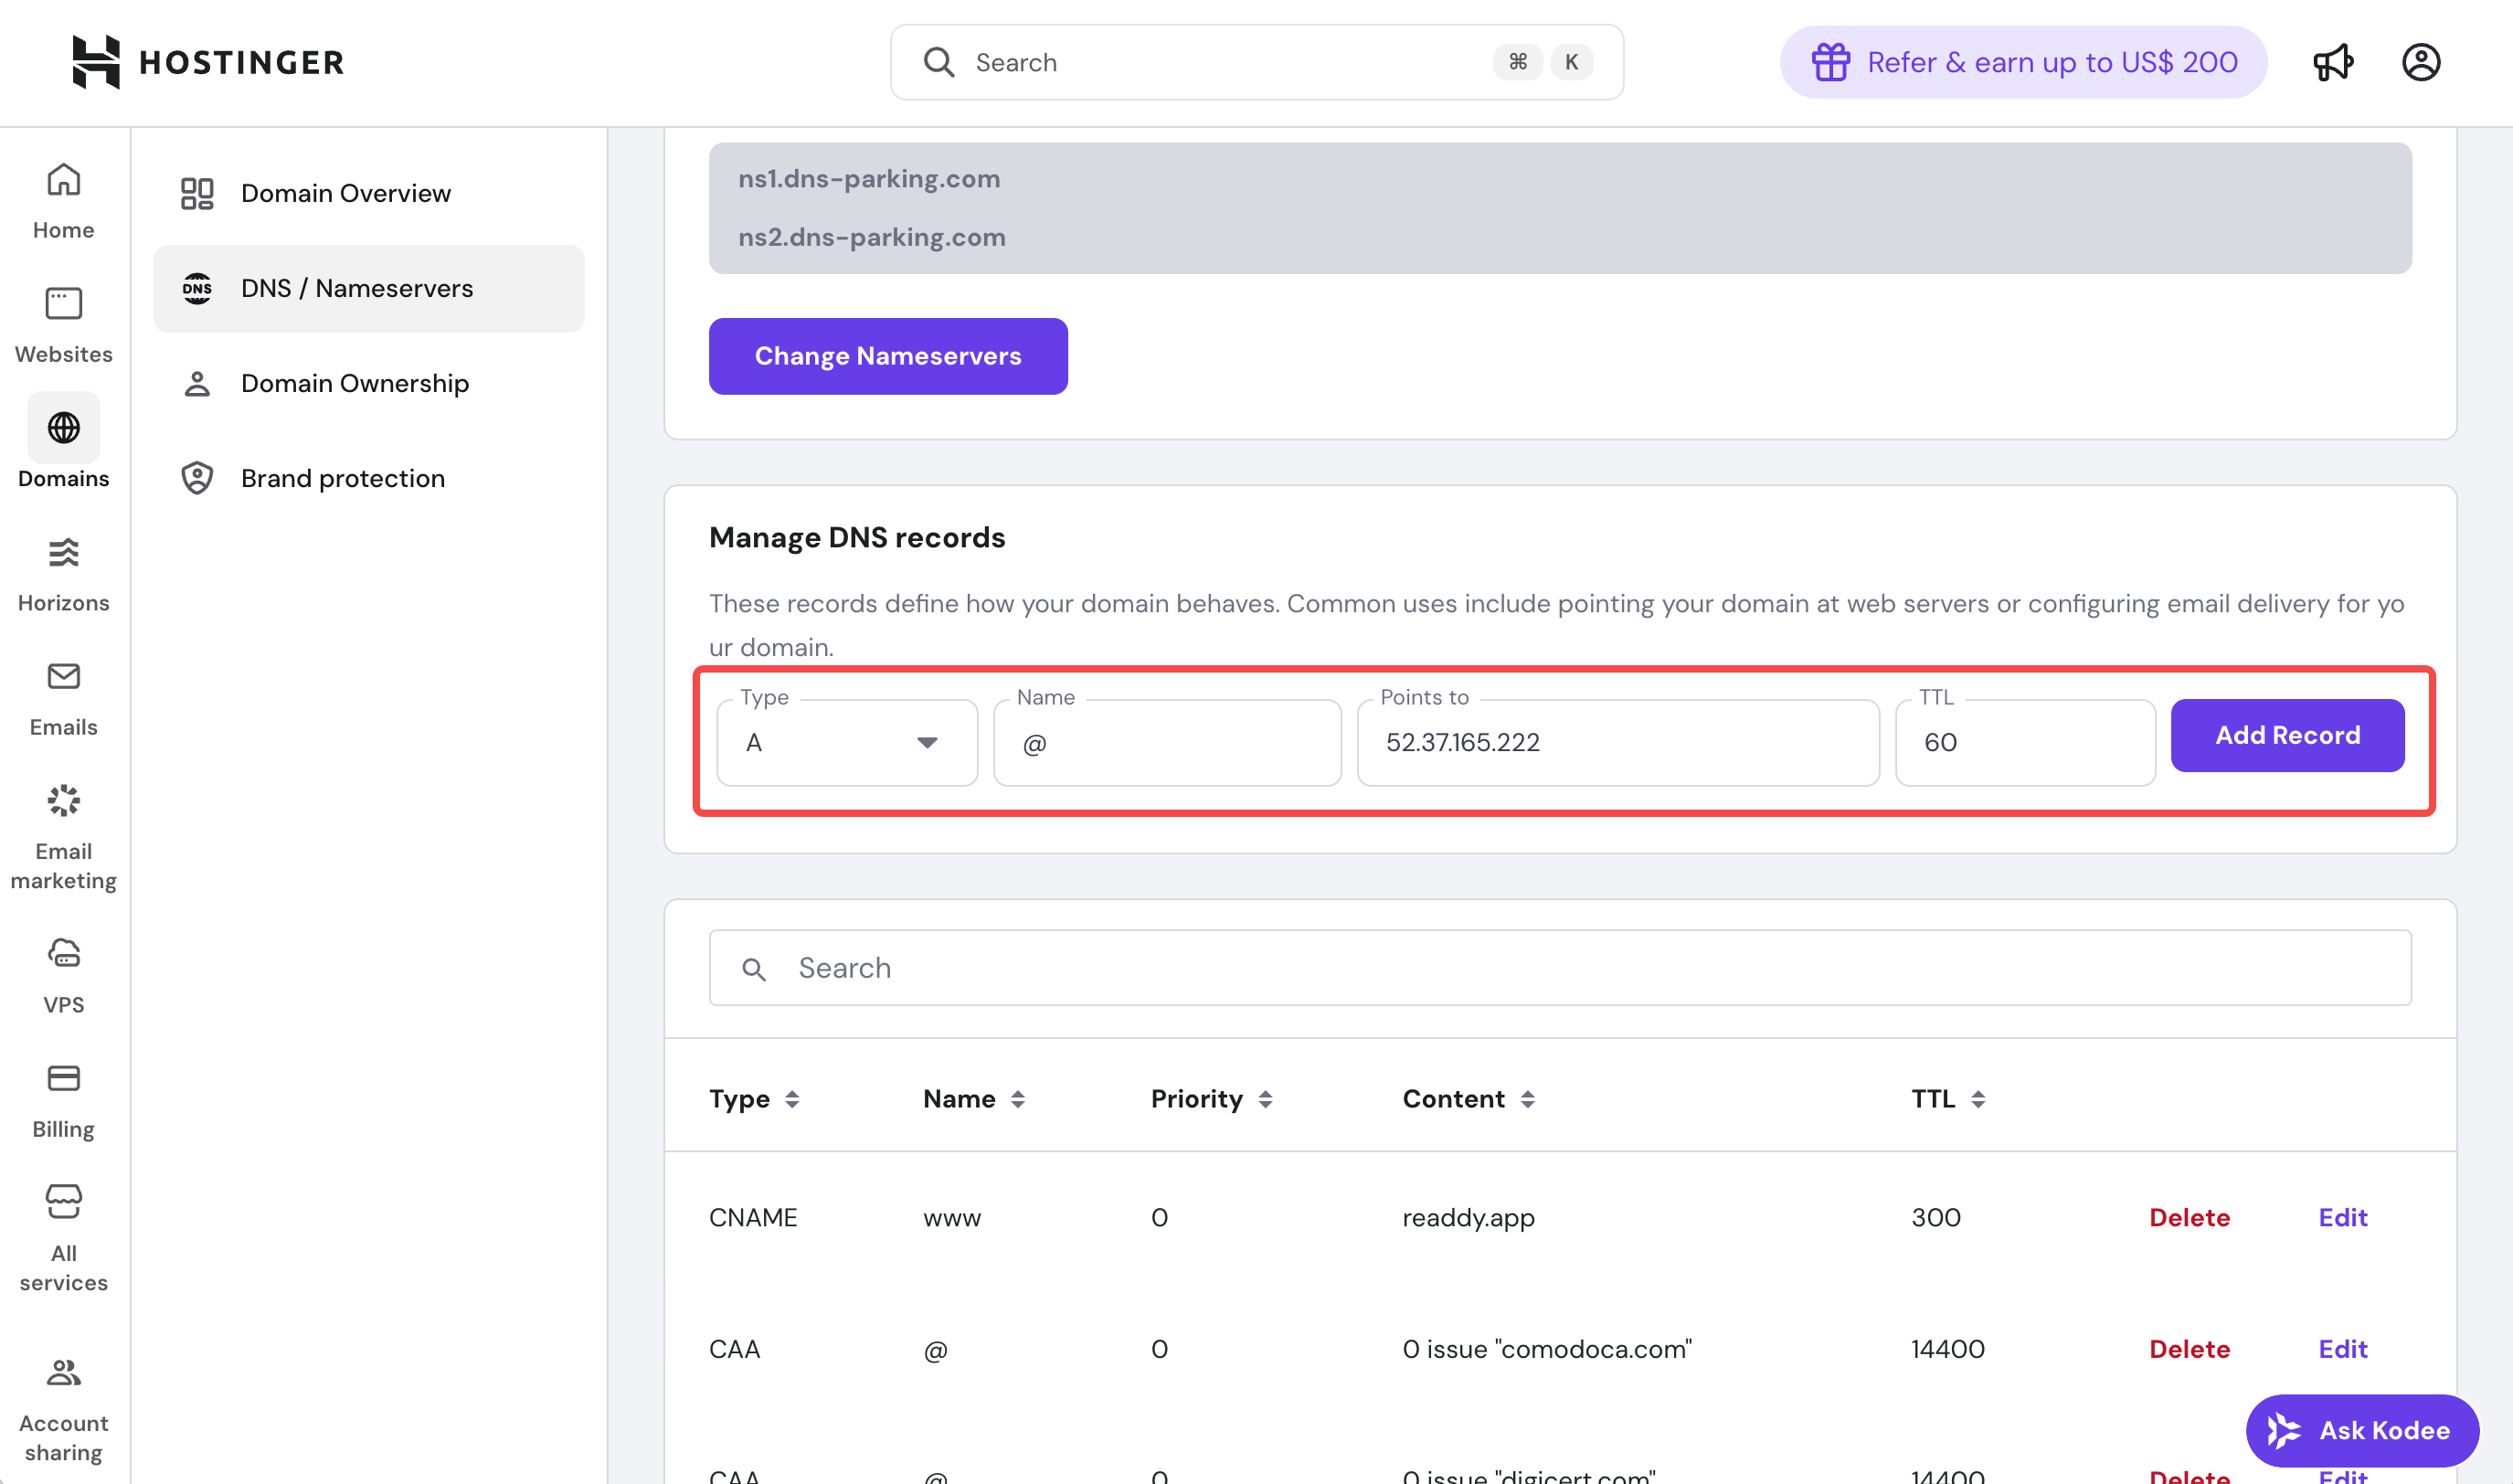This screenshot has width=2513, height=1484.
Task: Select Domain Ownership menu item
Action: [354, 383]
